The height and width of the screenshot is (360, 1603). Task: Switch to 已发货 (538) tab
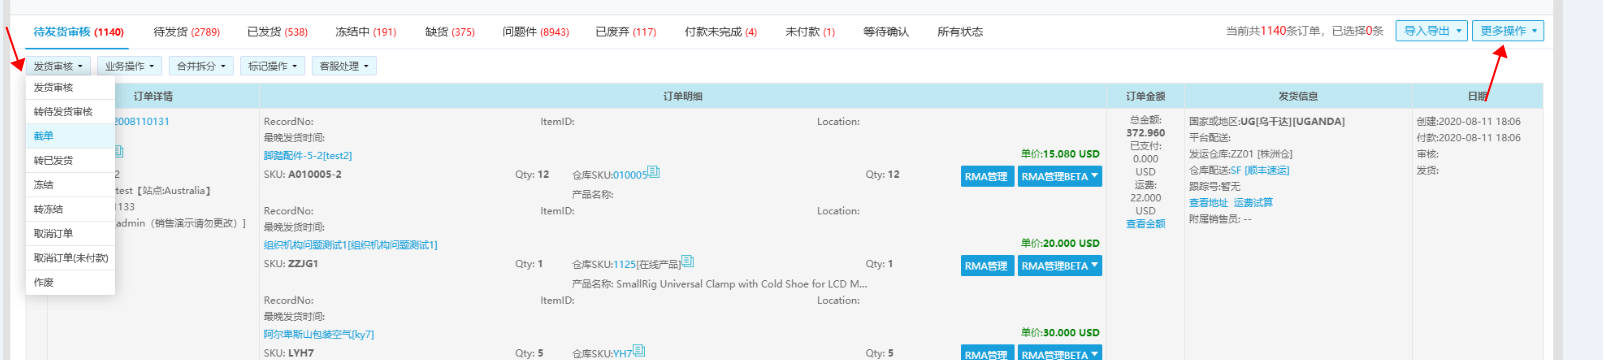278,32
